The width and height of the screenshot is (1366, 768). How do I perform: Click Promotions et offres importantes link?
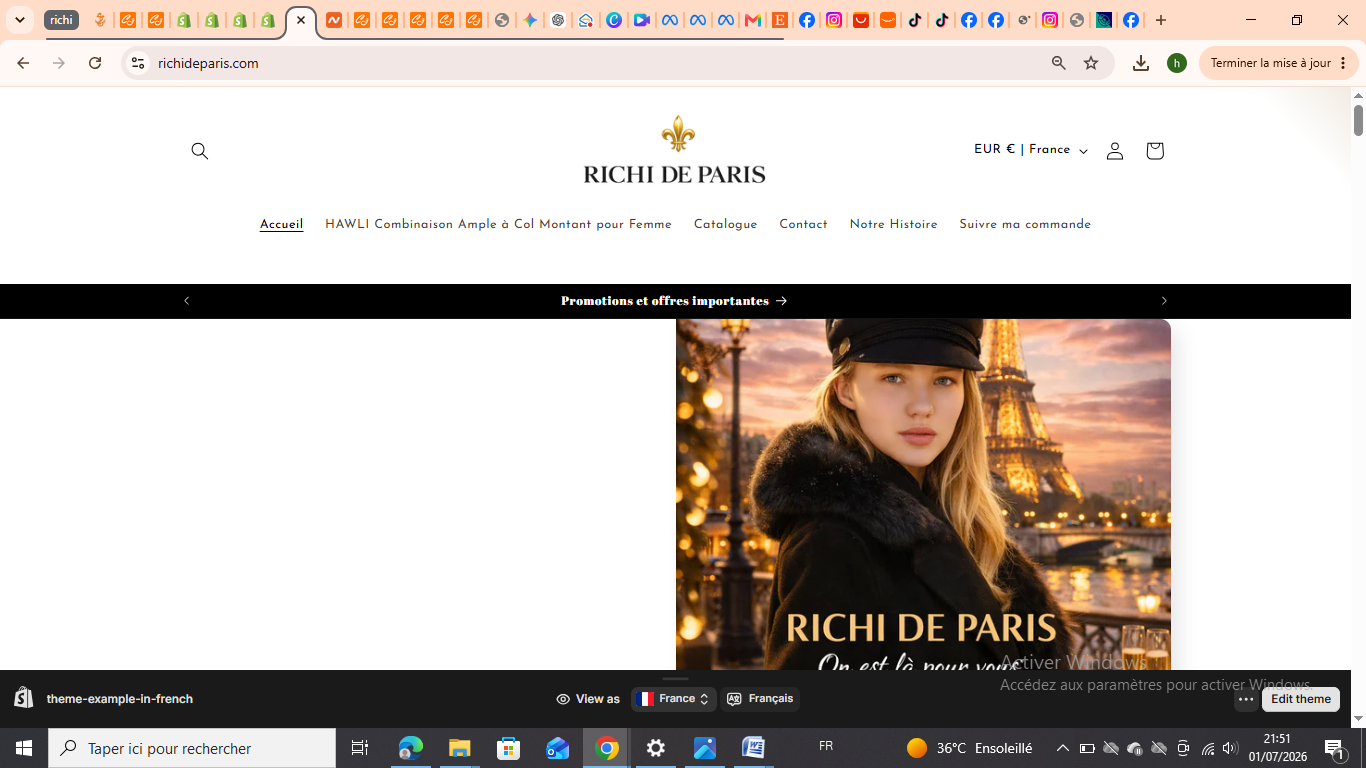pyautogui.click(x=674, y=301)
